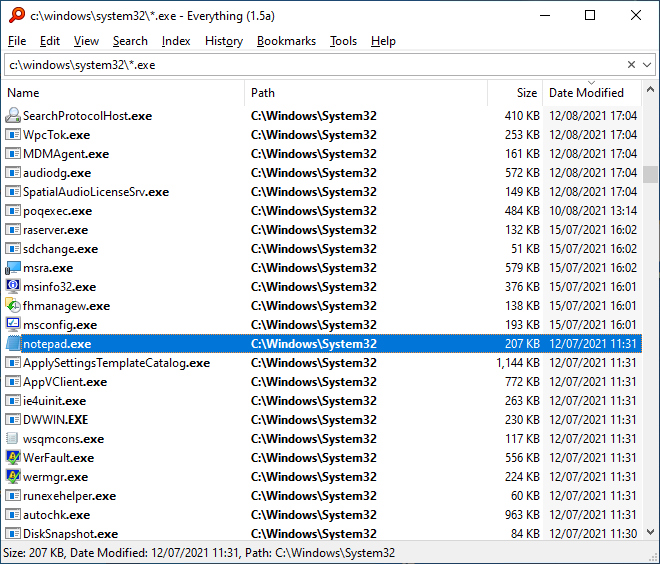The image size is (660, 564).
Task: Click the 963 KB size value
Action: 522,515
